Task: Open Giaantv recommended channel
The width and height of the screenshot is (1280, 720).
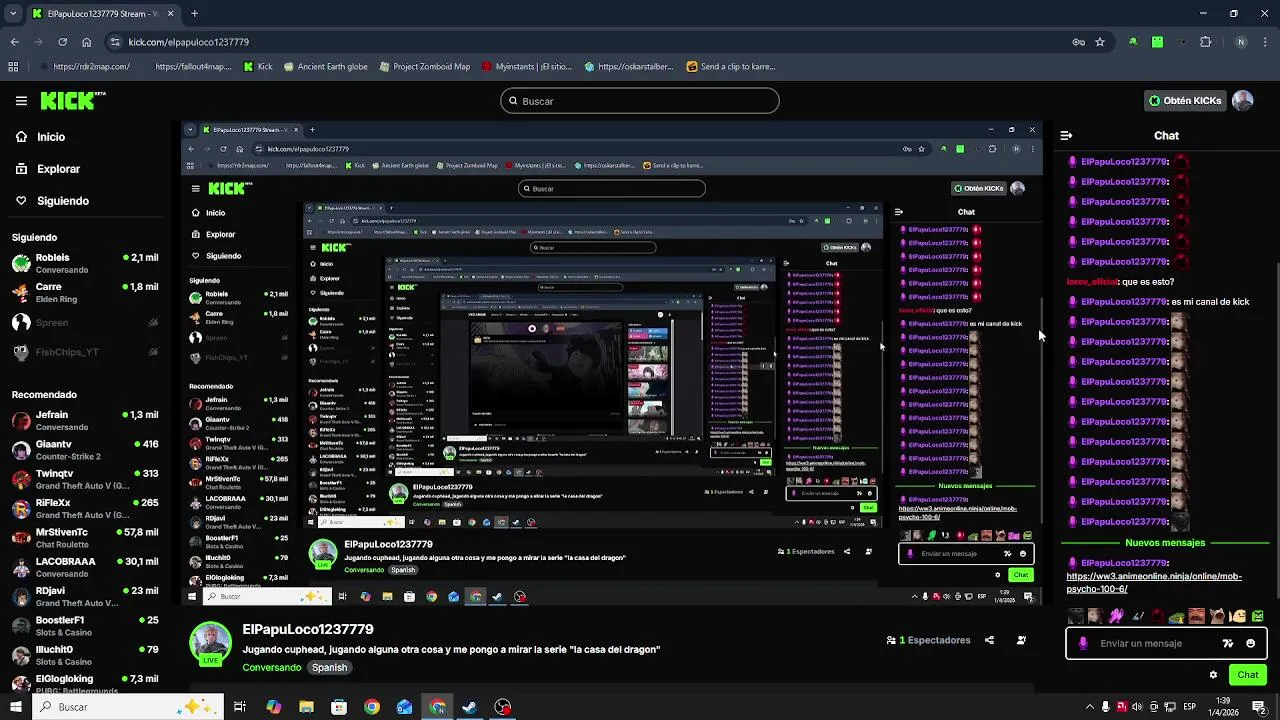Action: [x=85, y=450]
